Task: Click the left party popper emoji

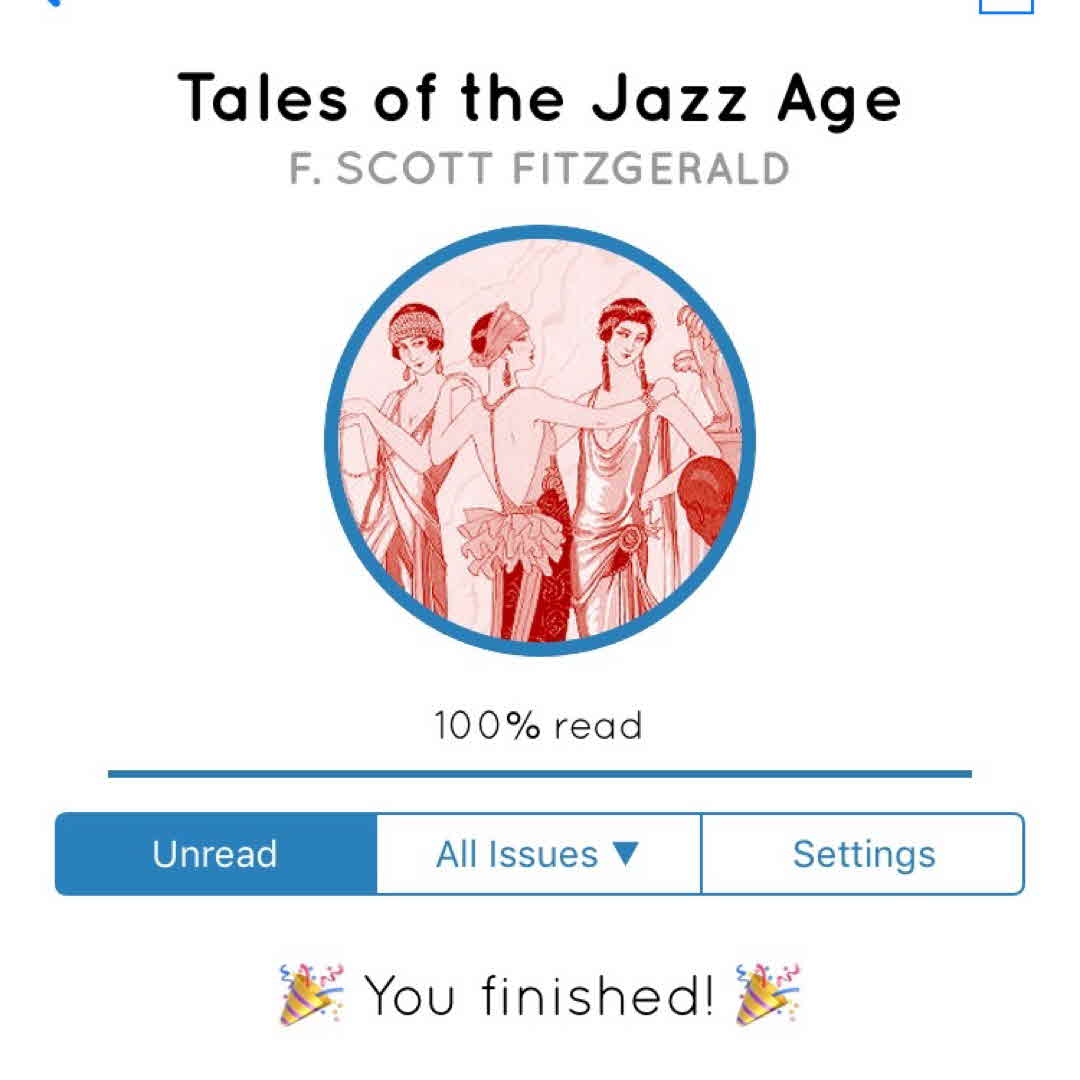Action: [311, 994]
